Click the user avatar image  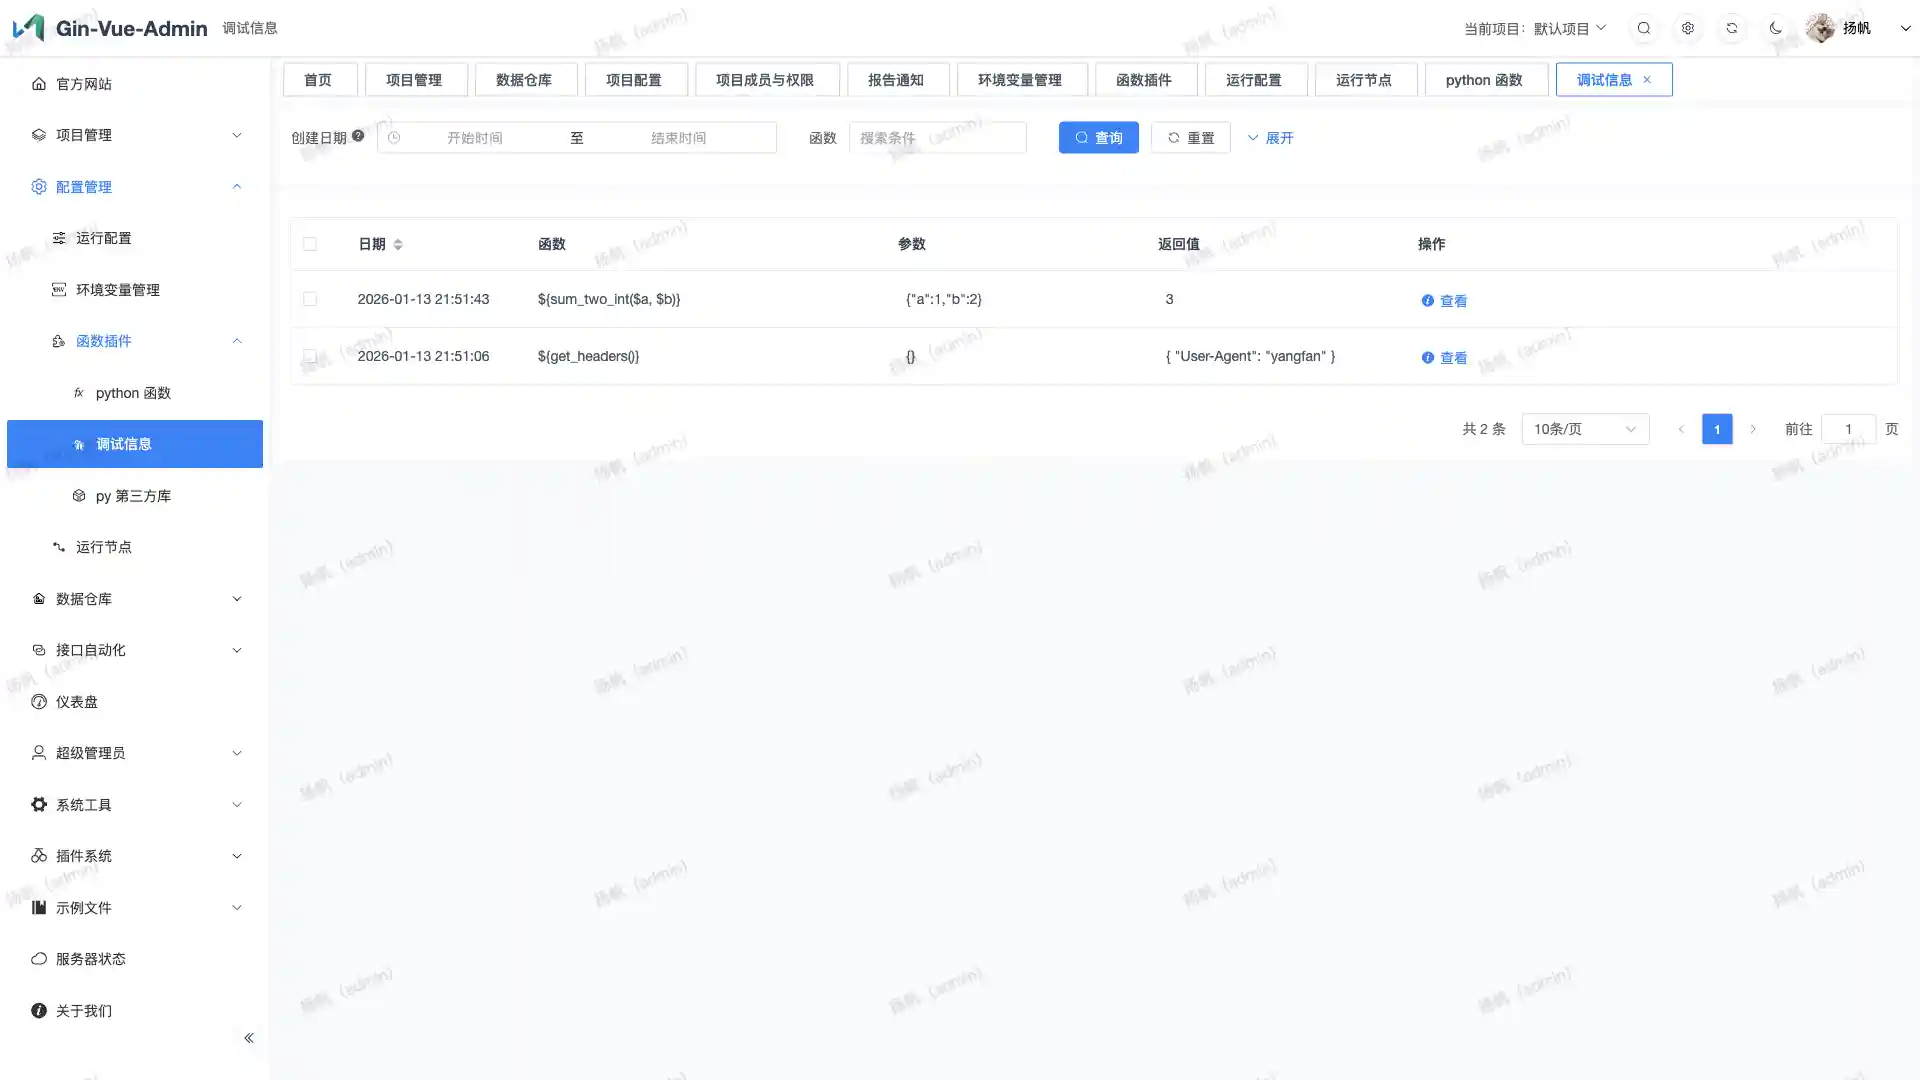(x=1821, y=28)
